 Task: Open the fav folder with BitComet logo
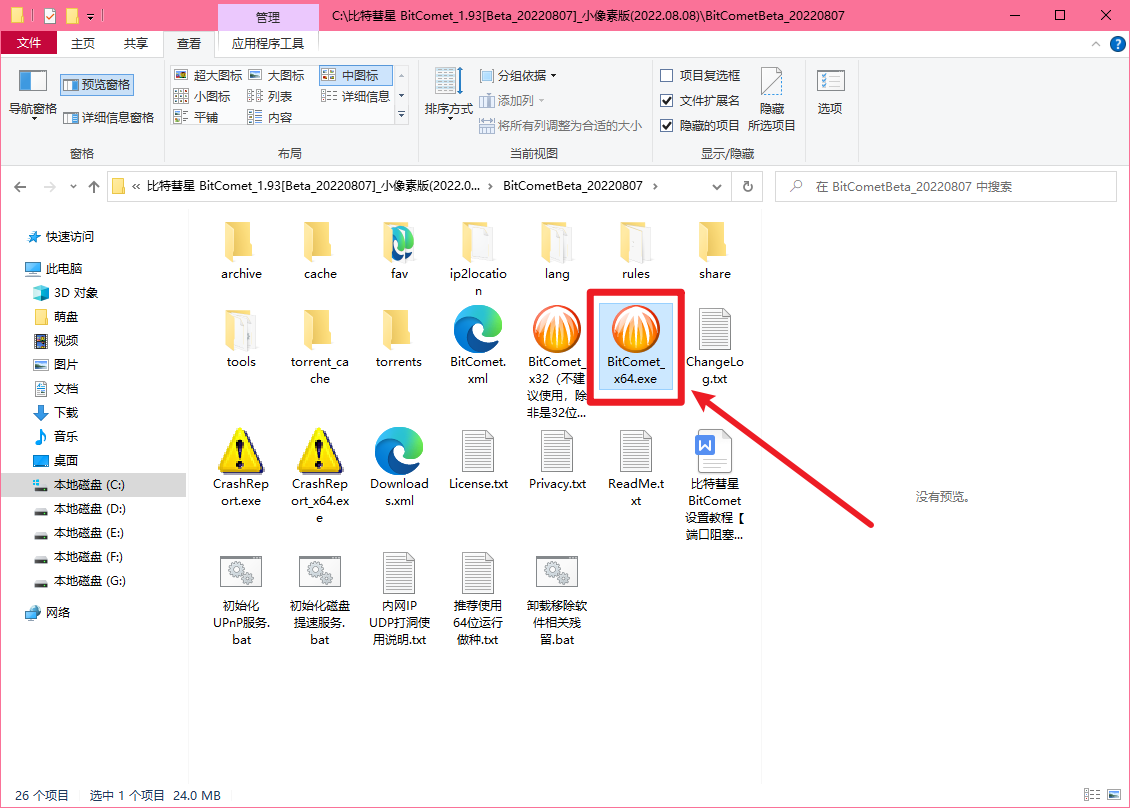click(x=398, y=243)
